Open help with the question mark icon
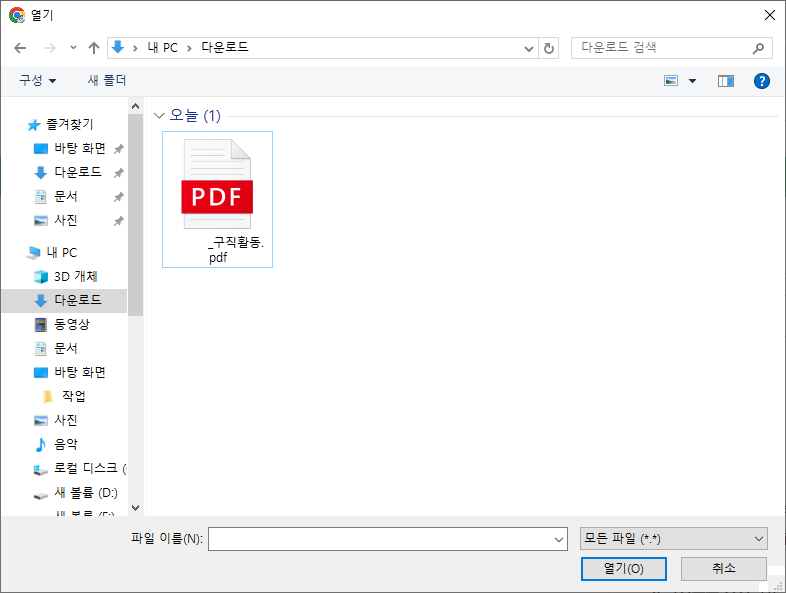The image size is (786, 593). click(x=761, y=81)
